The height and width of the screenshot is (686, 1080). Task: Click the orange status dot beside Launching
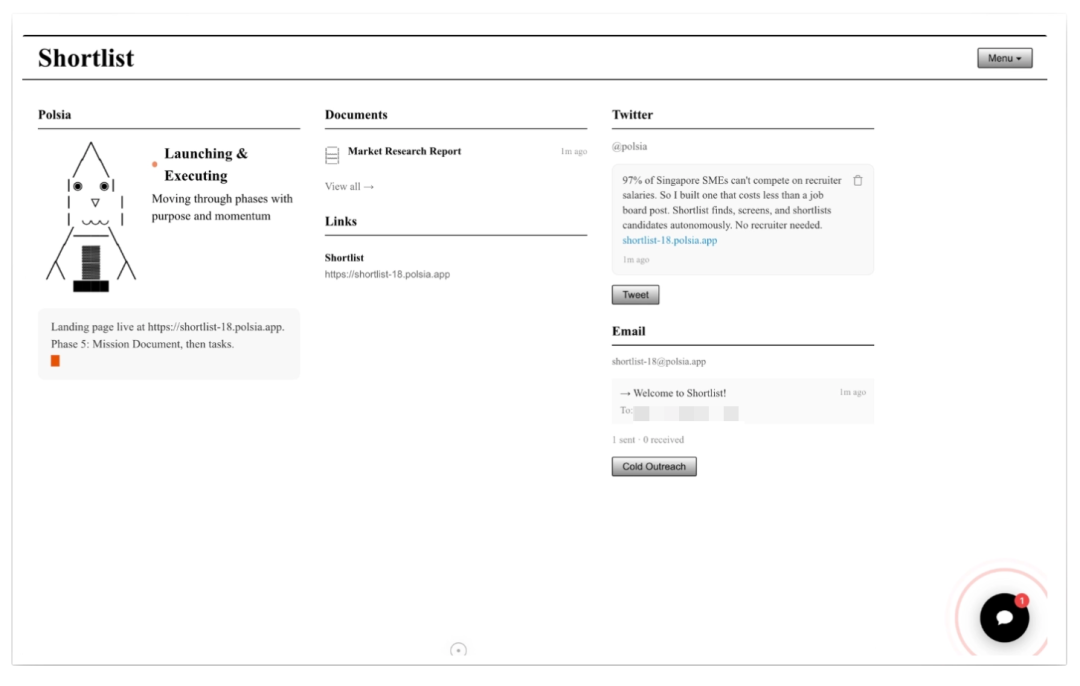pos(154,164)
